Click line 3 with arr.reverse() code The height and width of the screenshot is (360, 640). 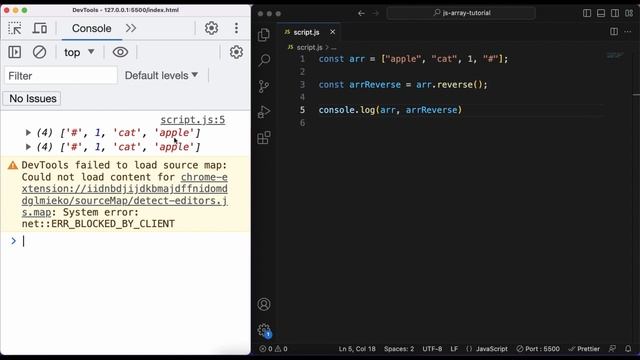pos(403,85)
